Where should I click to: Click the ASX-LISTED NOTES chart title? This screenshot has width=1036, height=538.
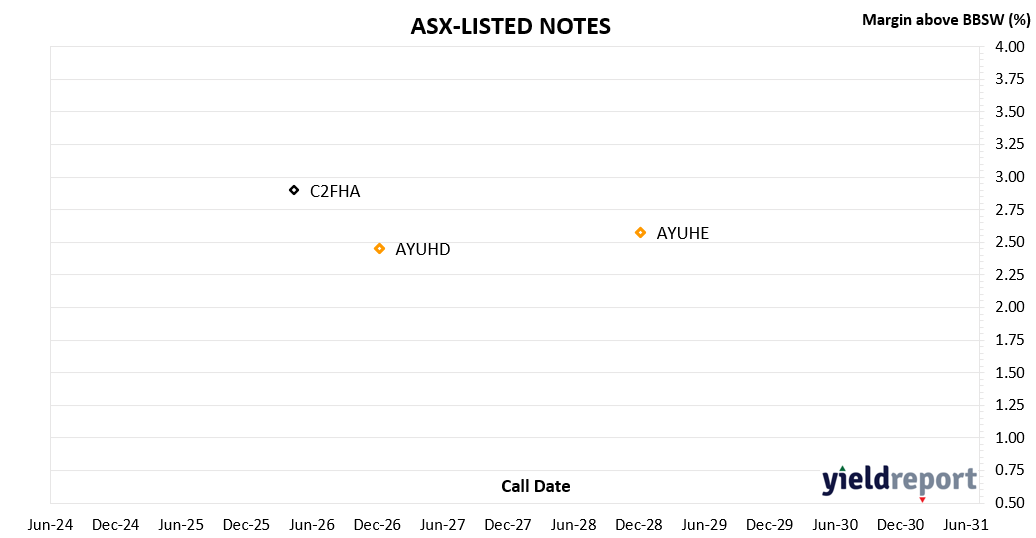511,26
